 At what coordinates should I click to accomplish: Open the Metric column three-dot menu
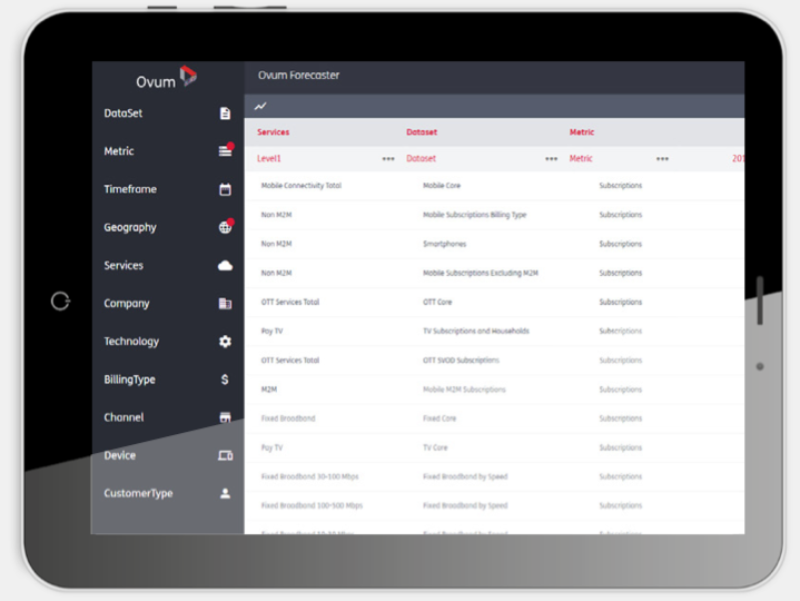pyautogui.click(x=662, y=159)
